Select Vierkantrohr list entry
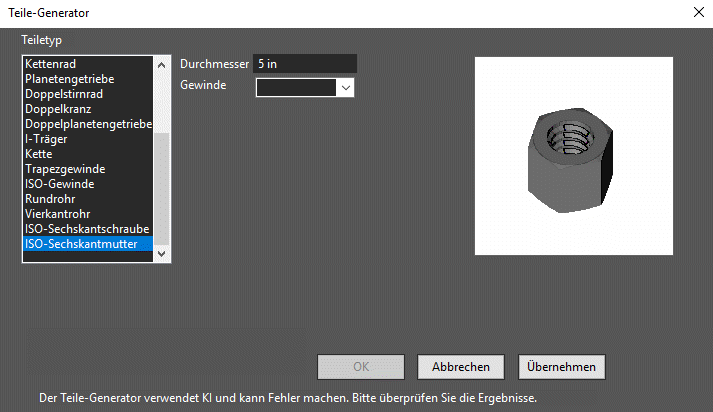The image size is (713, 412). [88, 214]
